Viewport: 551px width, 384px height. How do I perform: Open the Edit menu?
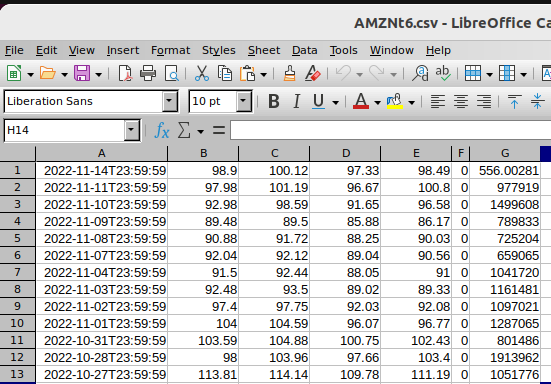[46, 50]
